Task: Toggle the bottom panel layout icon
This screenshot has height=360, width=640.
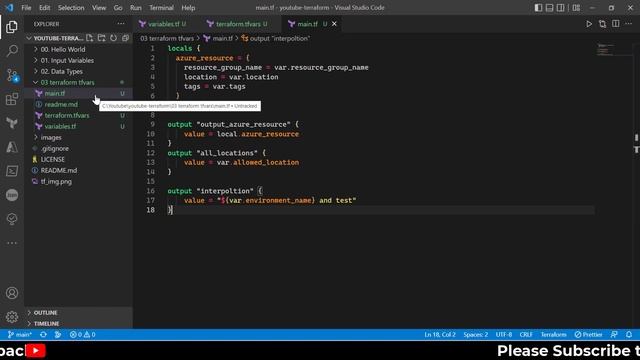Action: [x=549, y=8]
